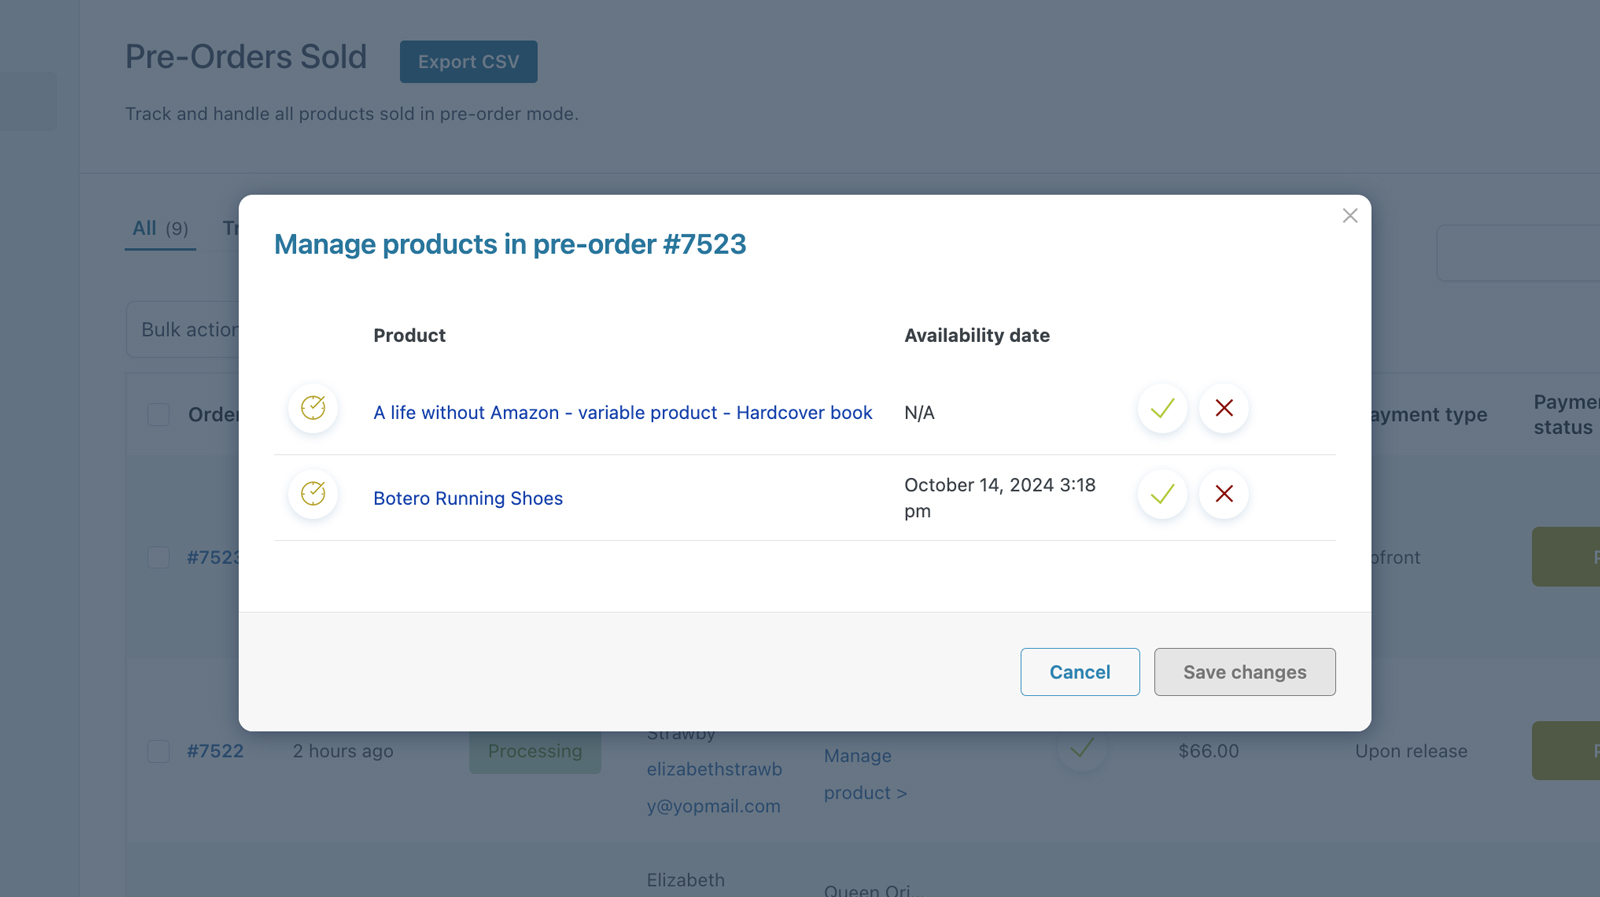
Task: Approve Botero Running Shoes with green checkmark
Action: click(1162, 494)
